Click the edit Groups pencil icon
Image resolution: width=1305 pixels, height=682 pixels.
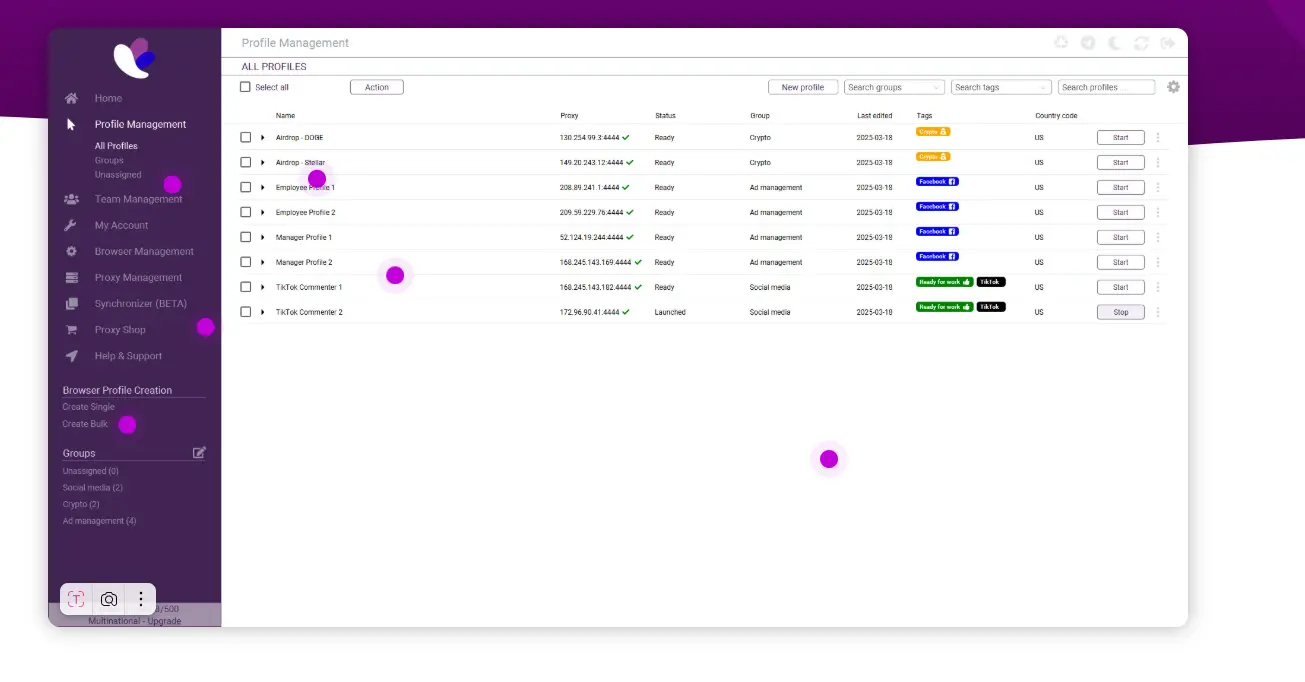pyautogui.click(x=199, y=453)
